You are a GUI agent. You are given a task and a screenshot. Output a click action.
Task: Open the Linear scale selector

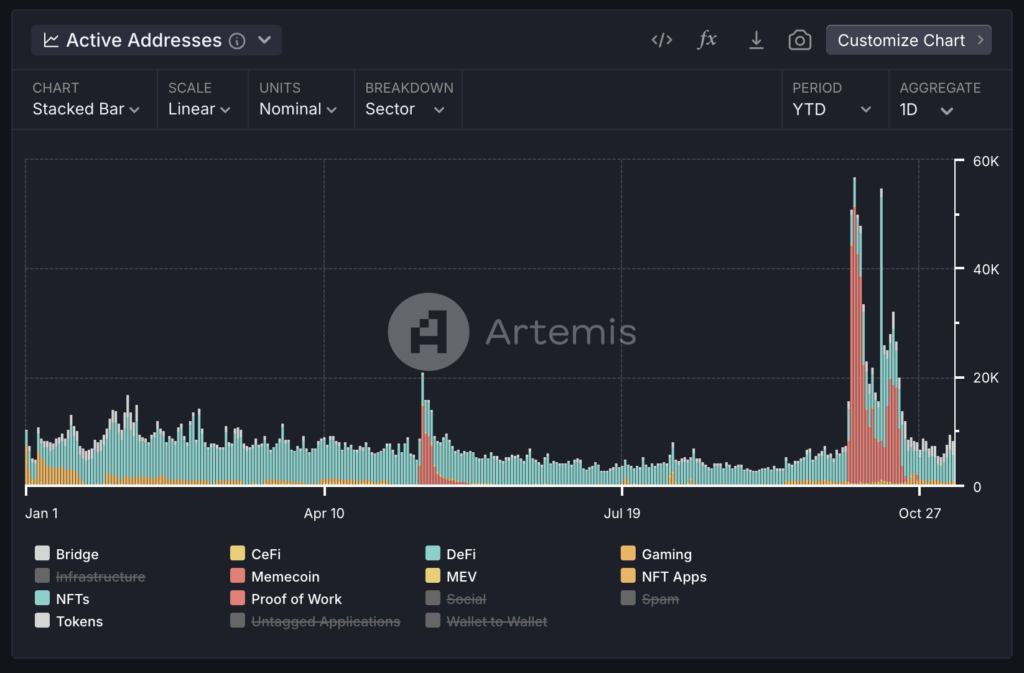199,109
